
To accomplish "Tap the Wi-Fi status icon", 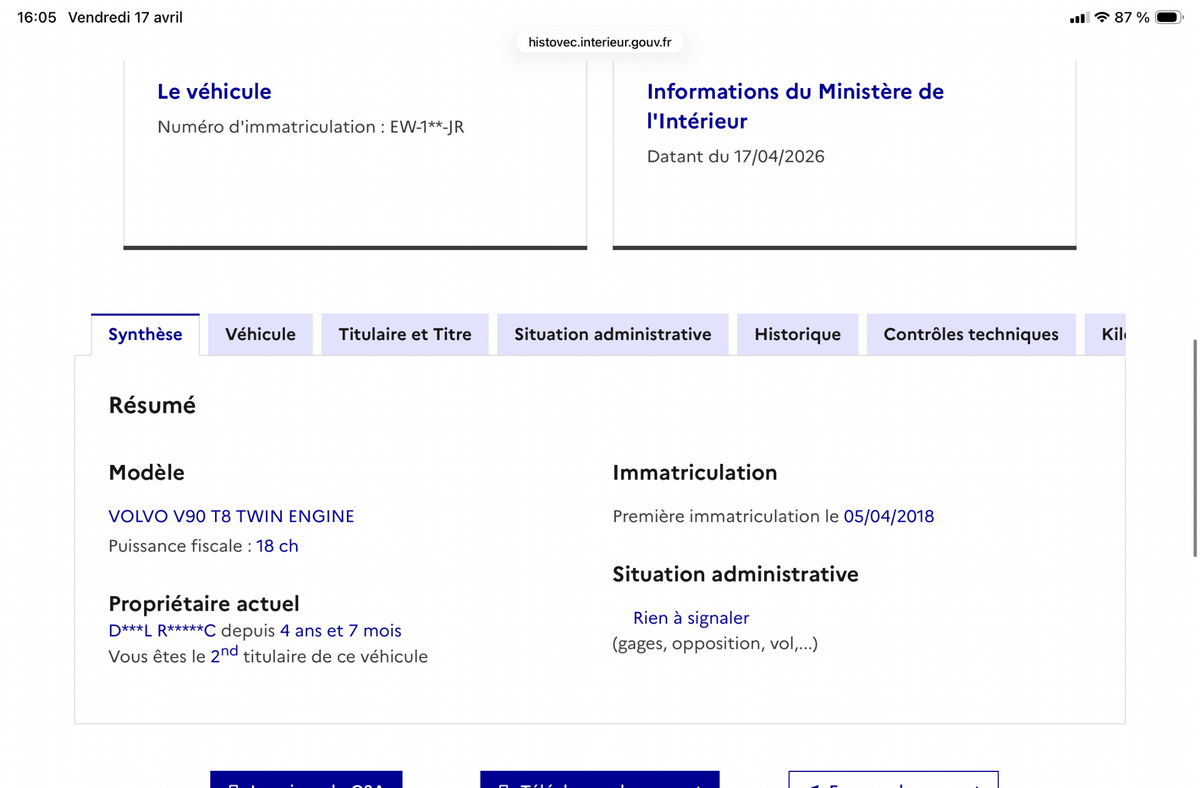I will (x=1102, y=18).
